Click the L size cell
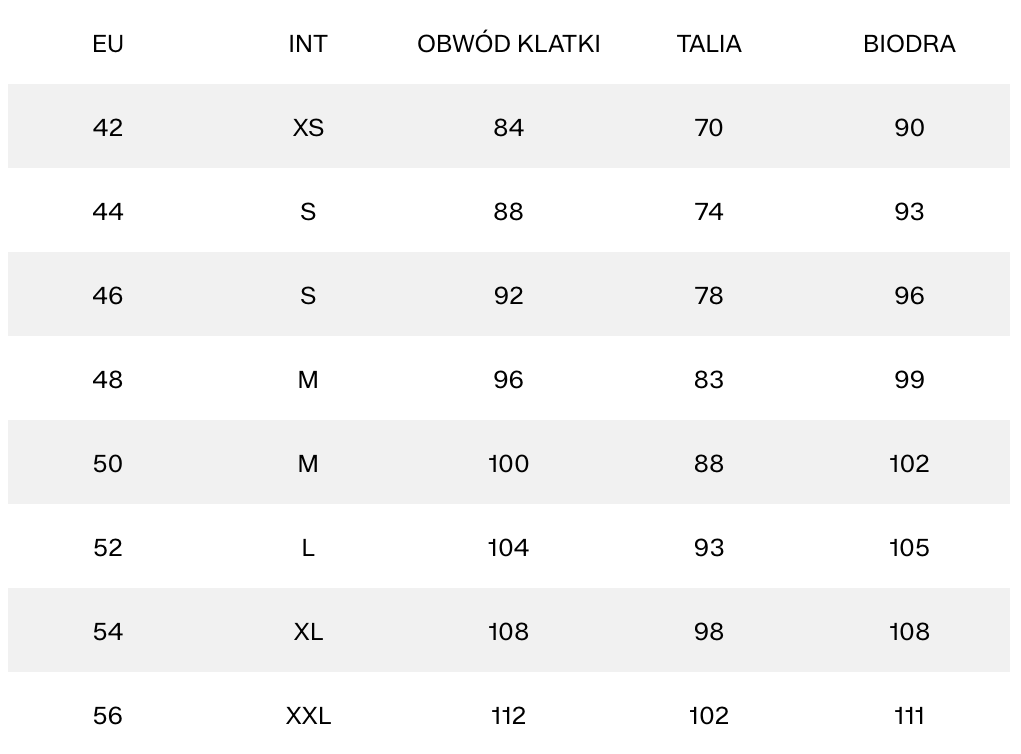The width and height of the screenshot is (1021, 754). (x=308, y=548)
